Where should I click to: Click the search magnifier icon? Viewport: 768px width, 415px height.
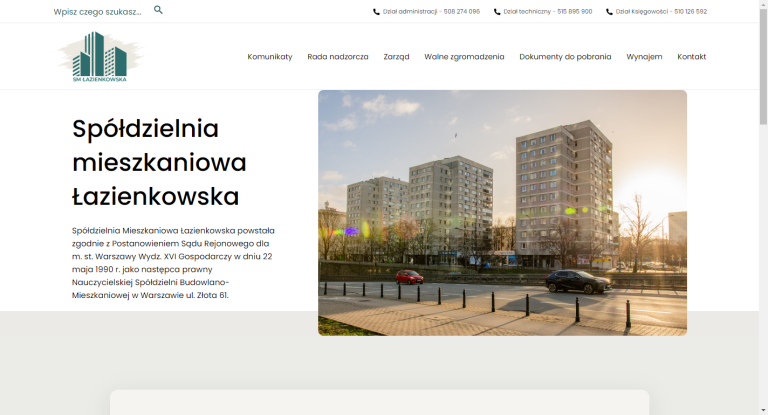(158, 10)
